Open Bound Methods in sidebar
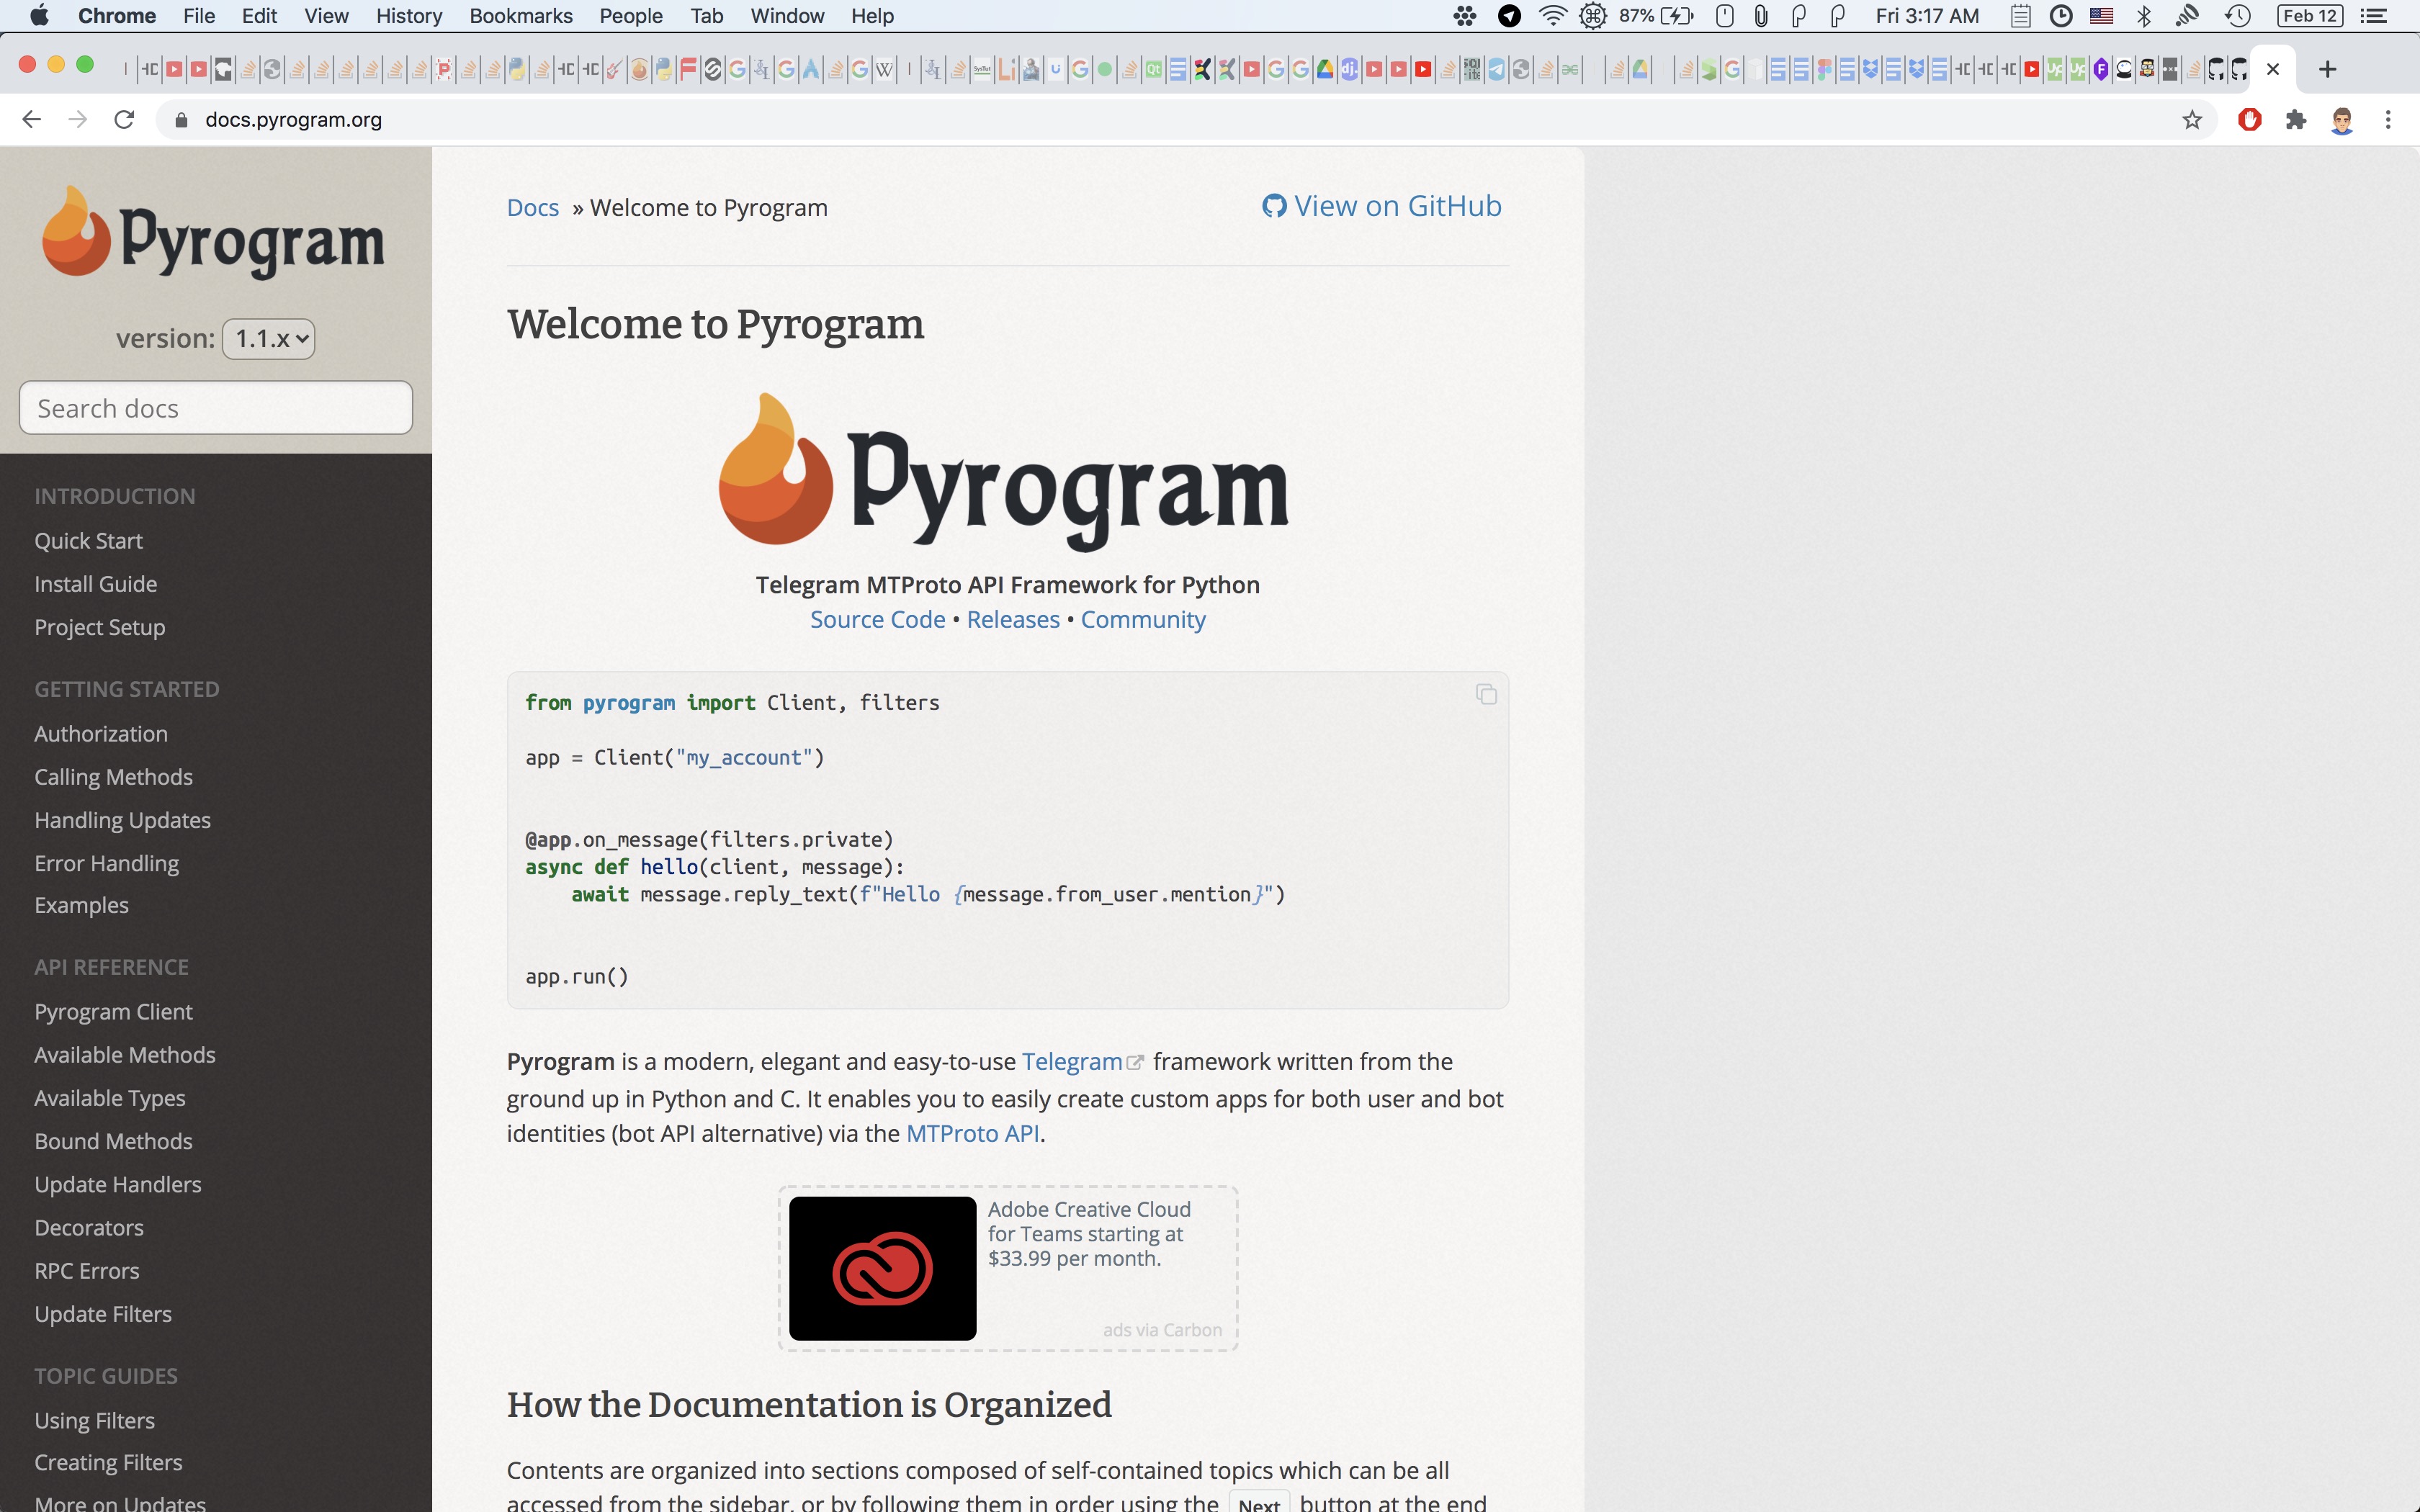2420x1512 pixels. click(x=113, y=1141)
